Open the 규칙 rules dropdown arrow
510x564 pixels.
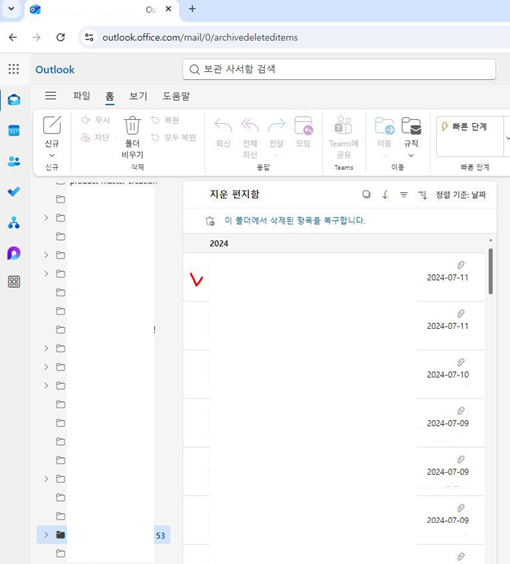(x=411, y=155)
